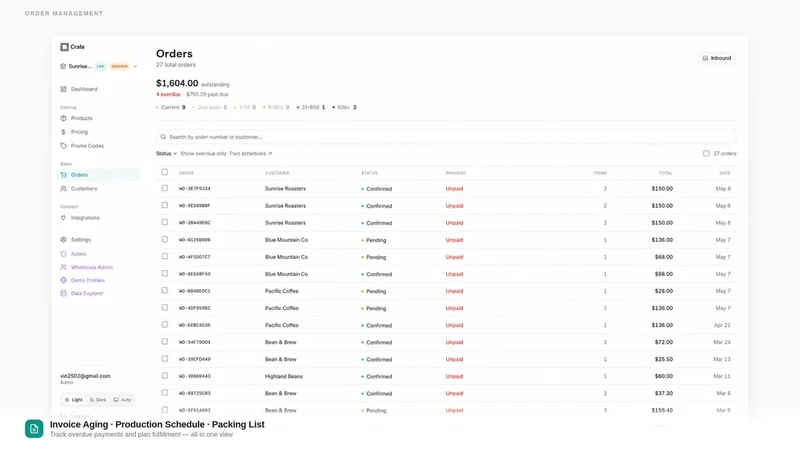Screen dimensions: 800x450
Task: Switch theme to Dark
Action: click(x=97, y=400)
